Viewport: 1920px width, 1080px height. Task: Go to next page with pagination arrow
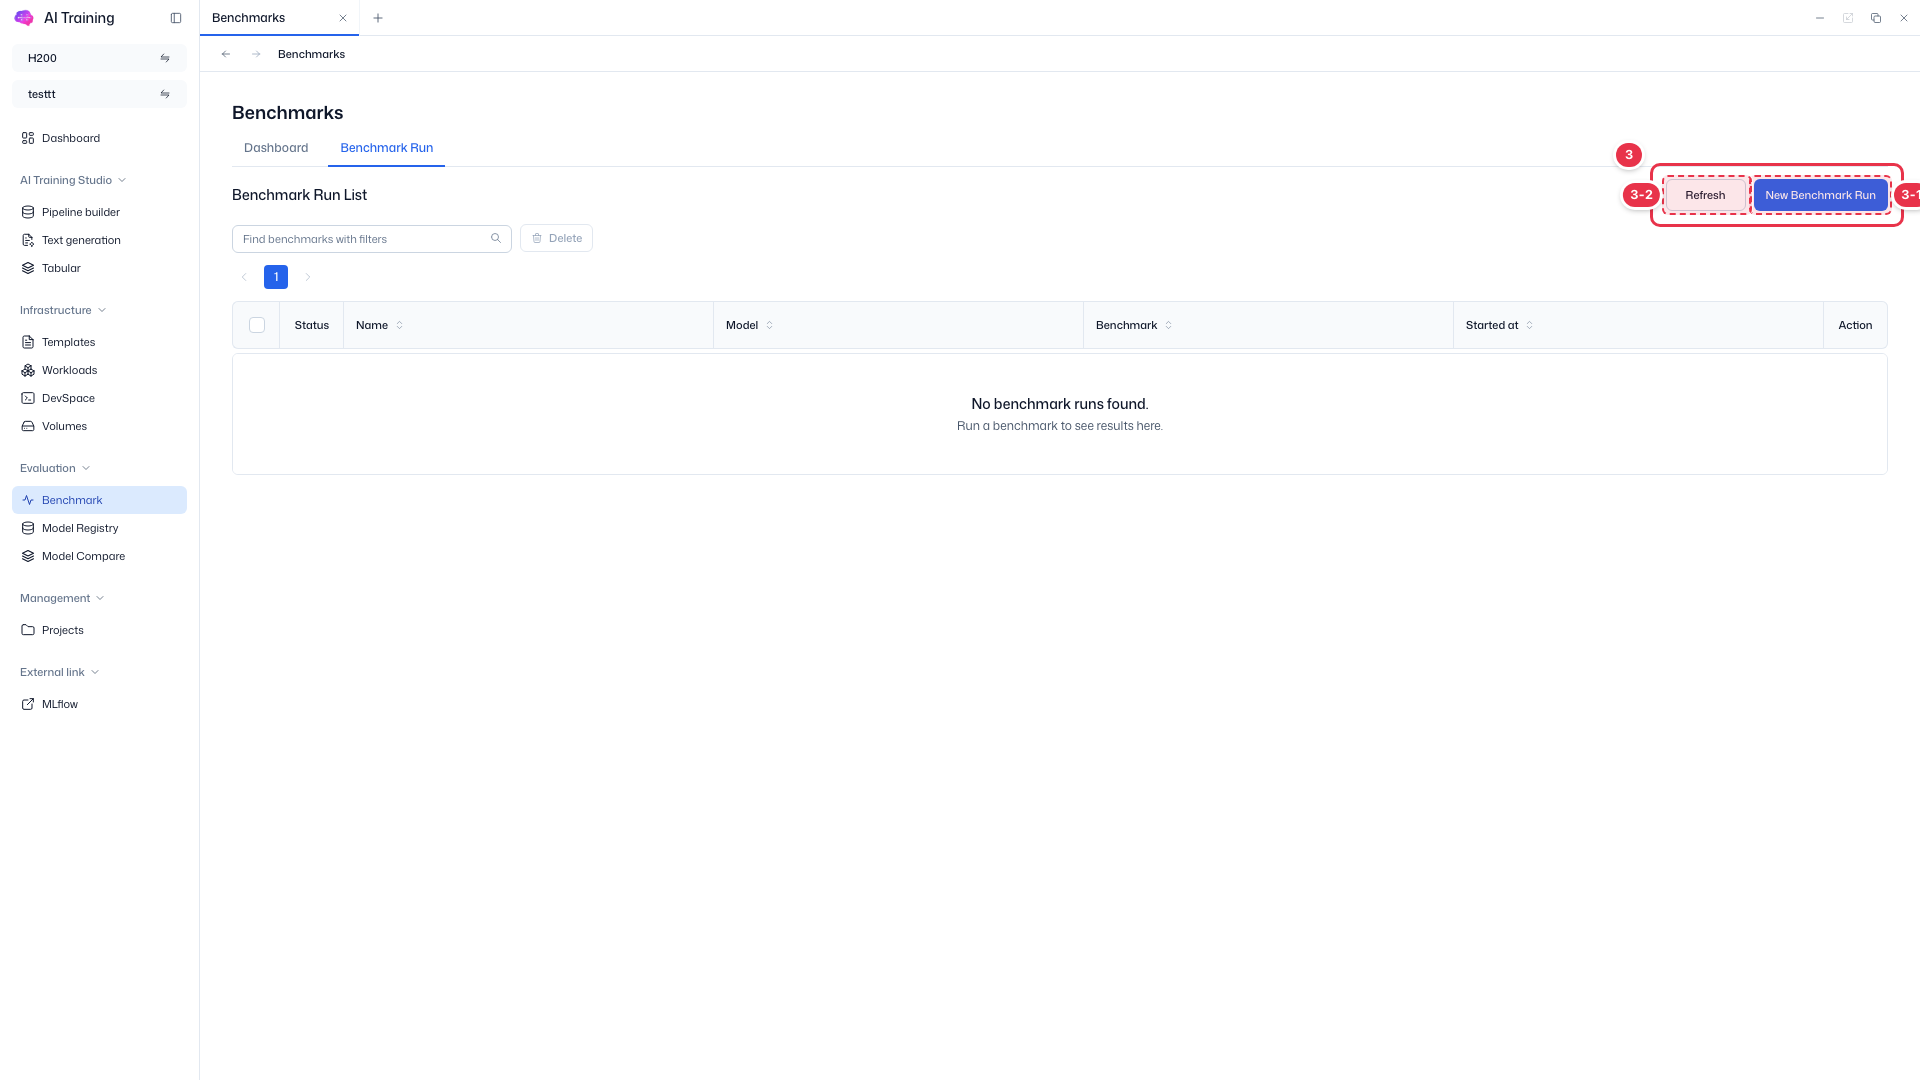308,277
